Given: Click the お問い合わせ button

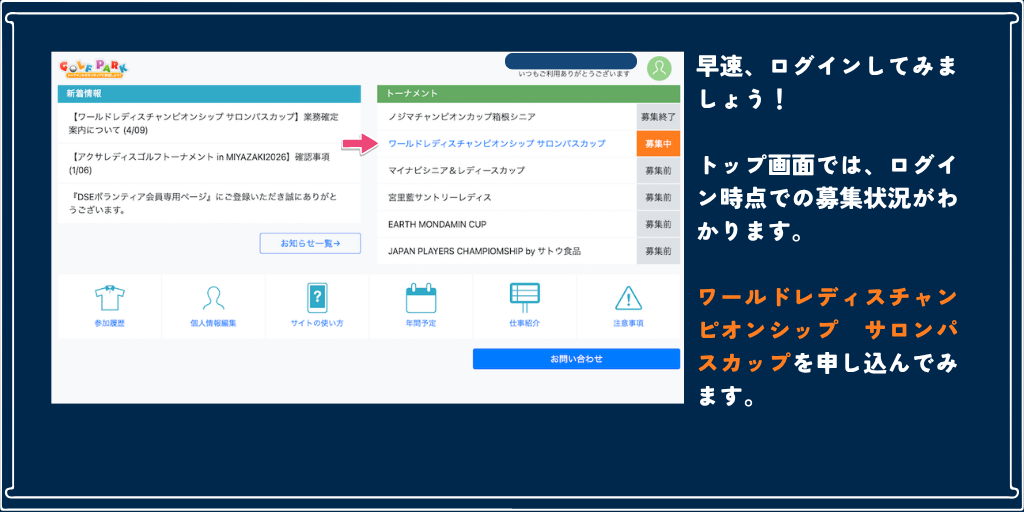Looking at the screenshot, I should [x=576, y=359].
